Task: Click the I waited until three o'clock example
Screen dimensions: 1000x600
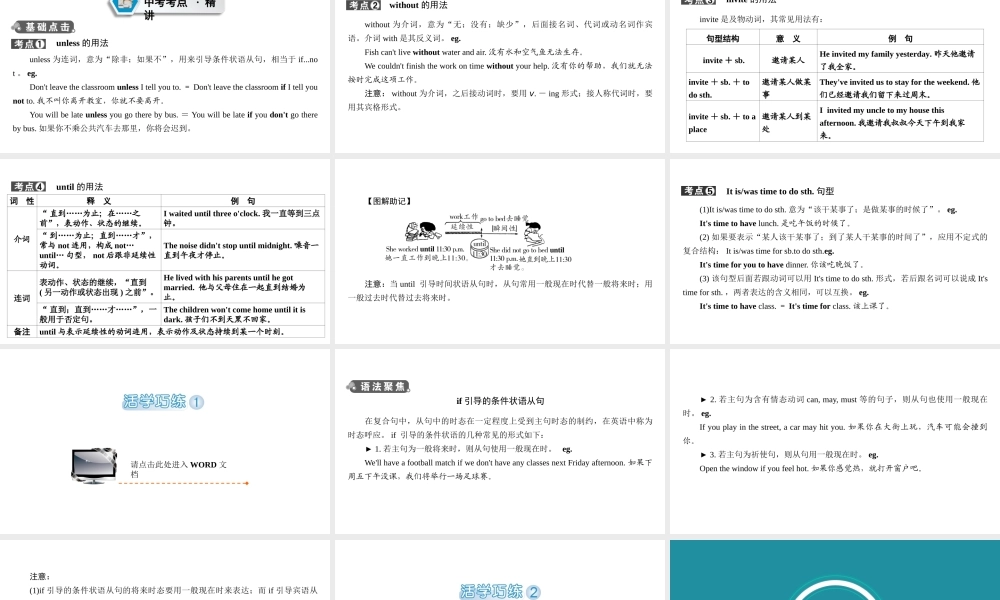Action: (242, 218)
